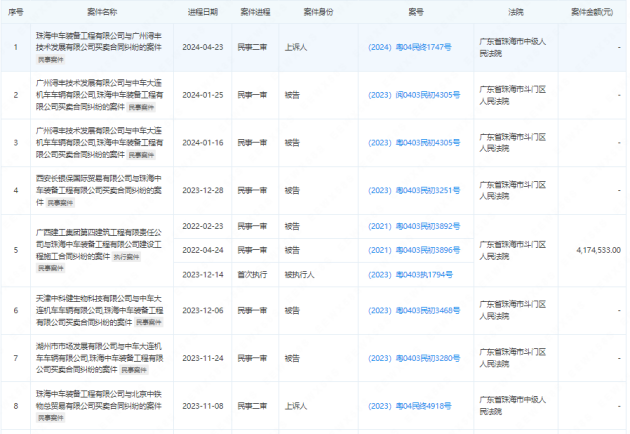The height and width of the screenshot is (434, 630).
Task: Select case name 天津中科健生物科技有限公司 in row 6
Action: (99, 311)
